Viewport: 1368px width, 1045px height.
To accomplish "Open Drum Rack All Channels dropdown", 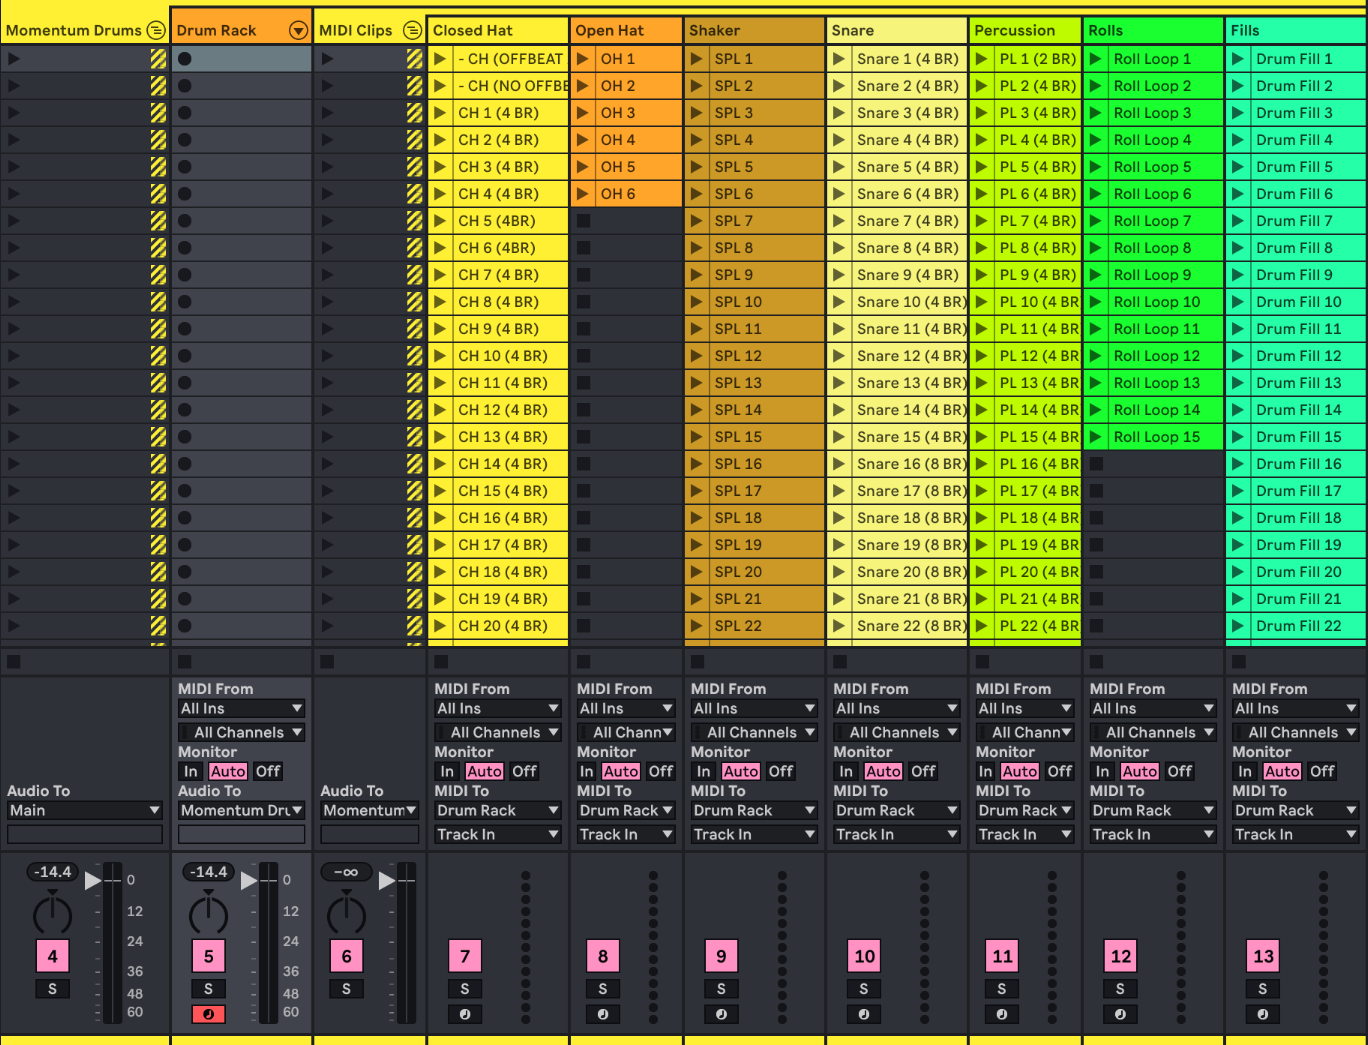I will 241,733.
